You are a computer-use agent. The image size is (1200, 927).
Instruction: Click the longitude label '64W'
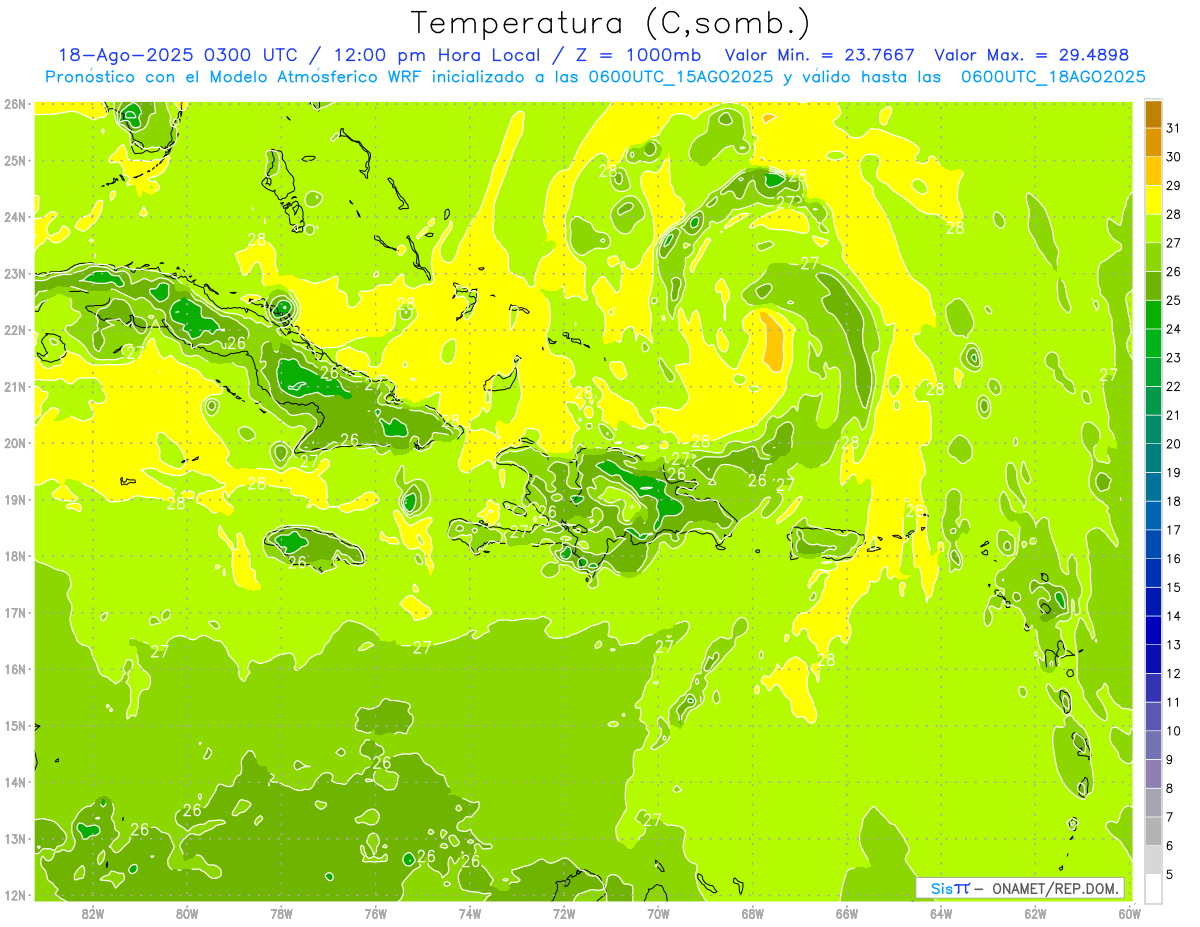[941, 913]
